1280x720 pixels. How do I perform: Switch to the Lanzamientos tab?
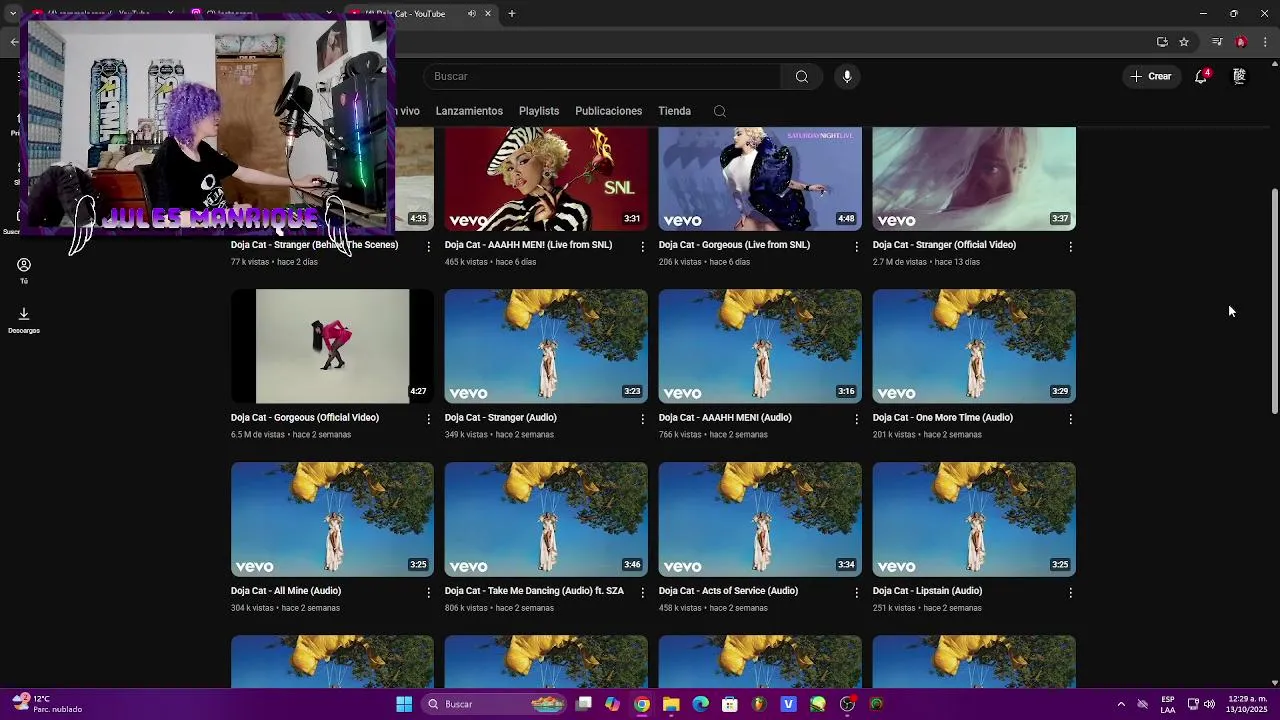point(469,111)
